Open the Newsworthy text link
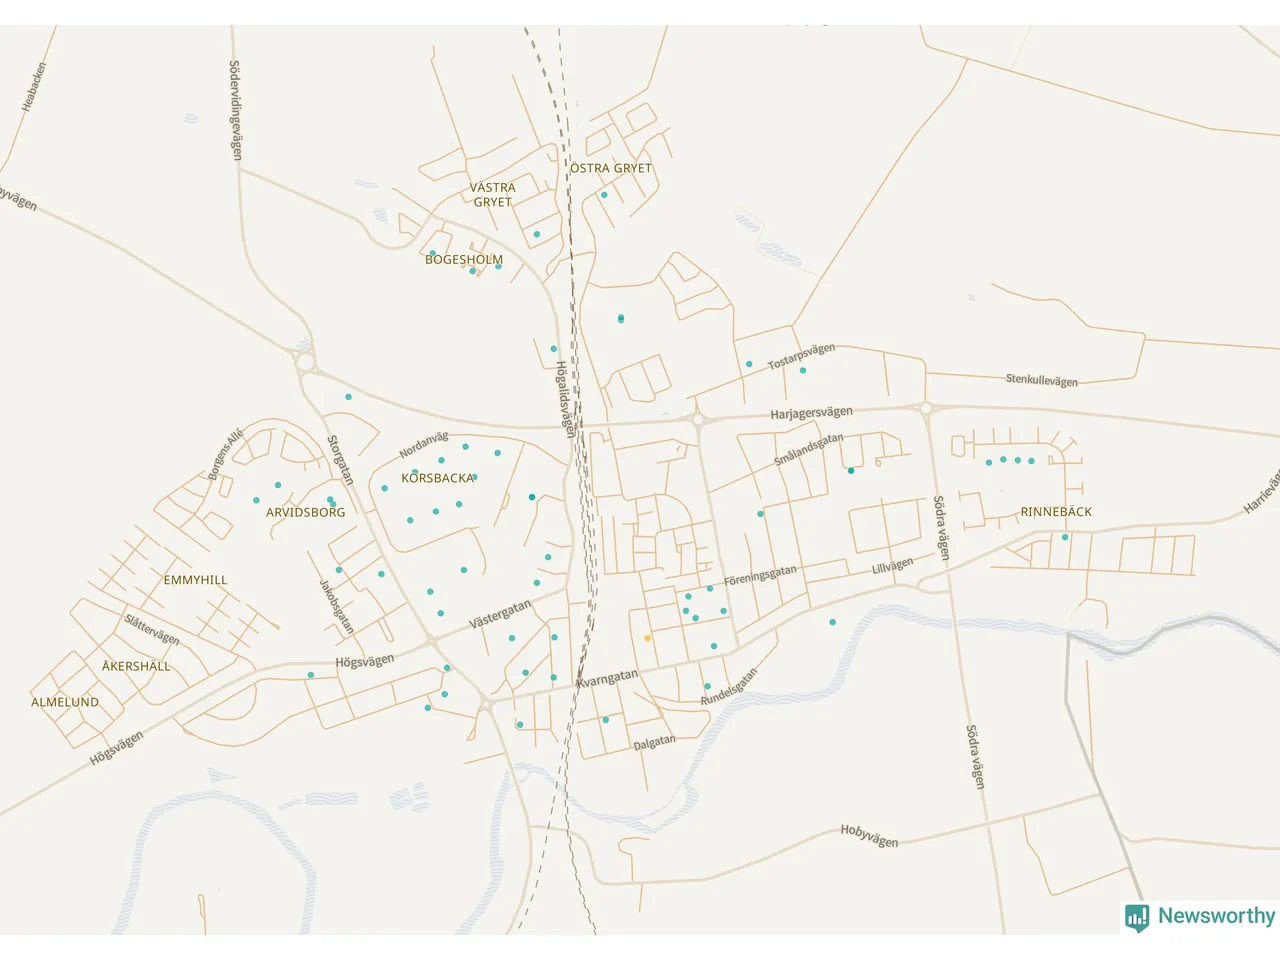 point(1216,916)
